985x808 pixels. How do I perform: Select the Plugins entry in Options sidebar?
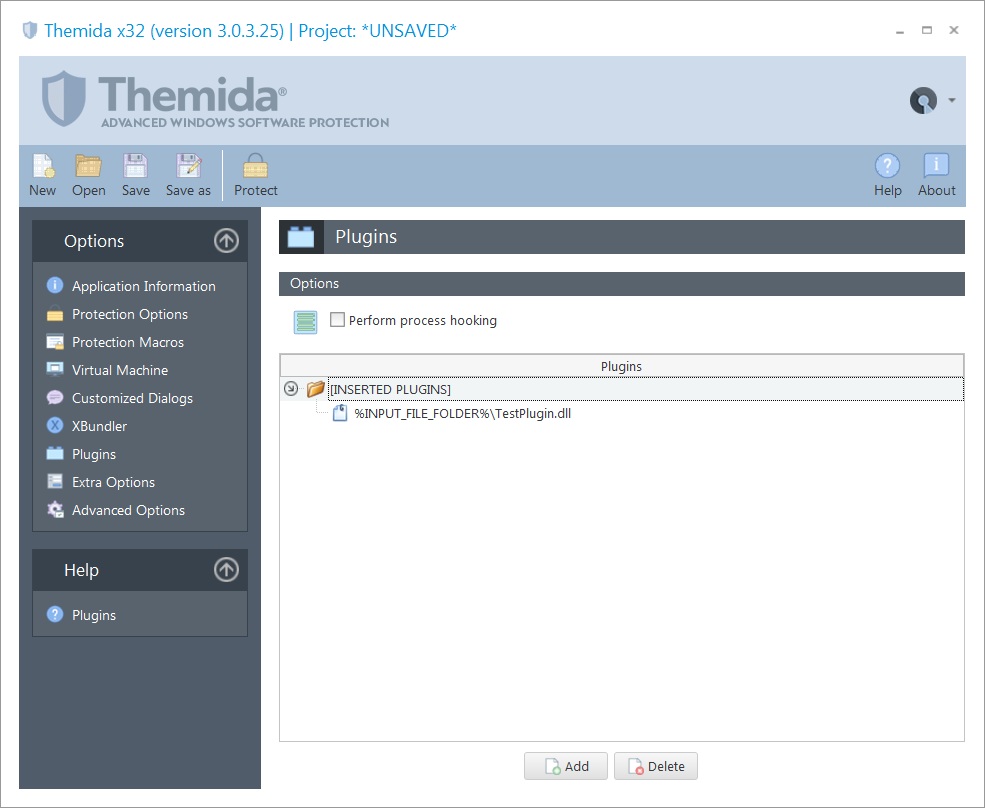pos(94,454)
